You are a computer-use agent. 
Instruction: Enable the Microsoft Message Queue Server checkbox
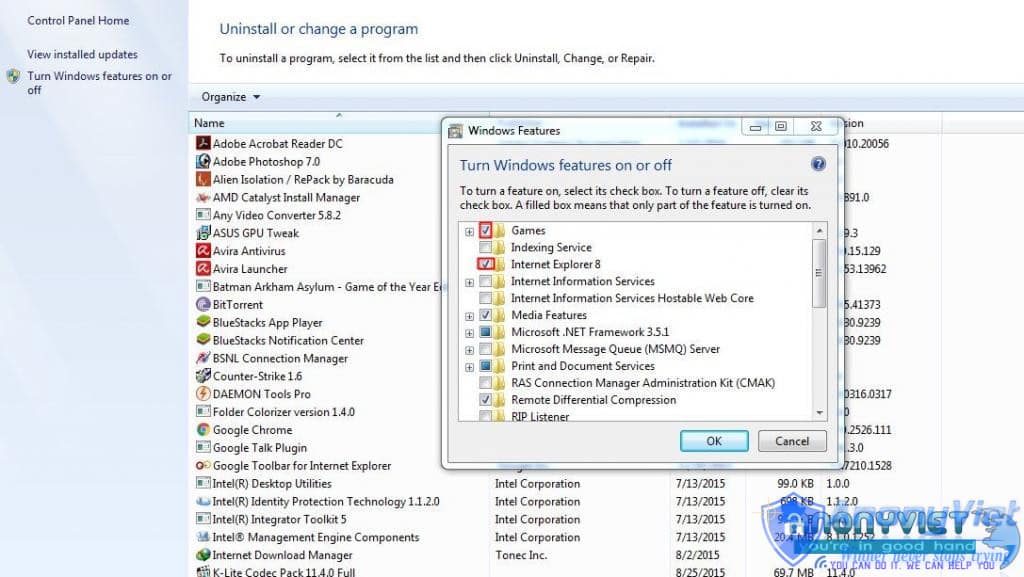[x=485, y=349]
